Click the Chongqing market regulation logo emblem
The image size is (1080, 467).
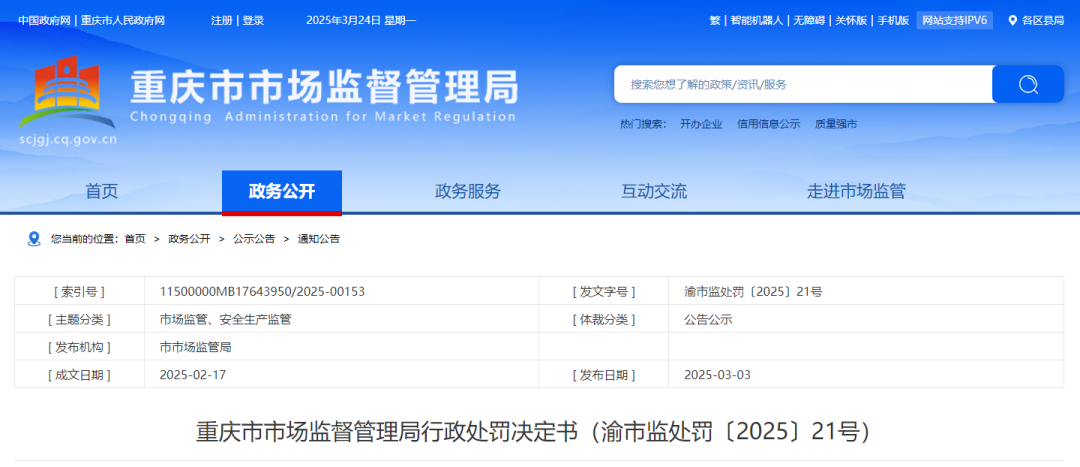[x=68, y=93]
